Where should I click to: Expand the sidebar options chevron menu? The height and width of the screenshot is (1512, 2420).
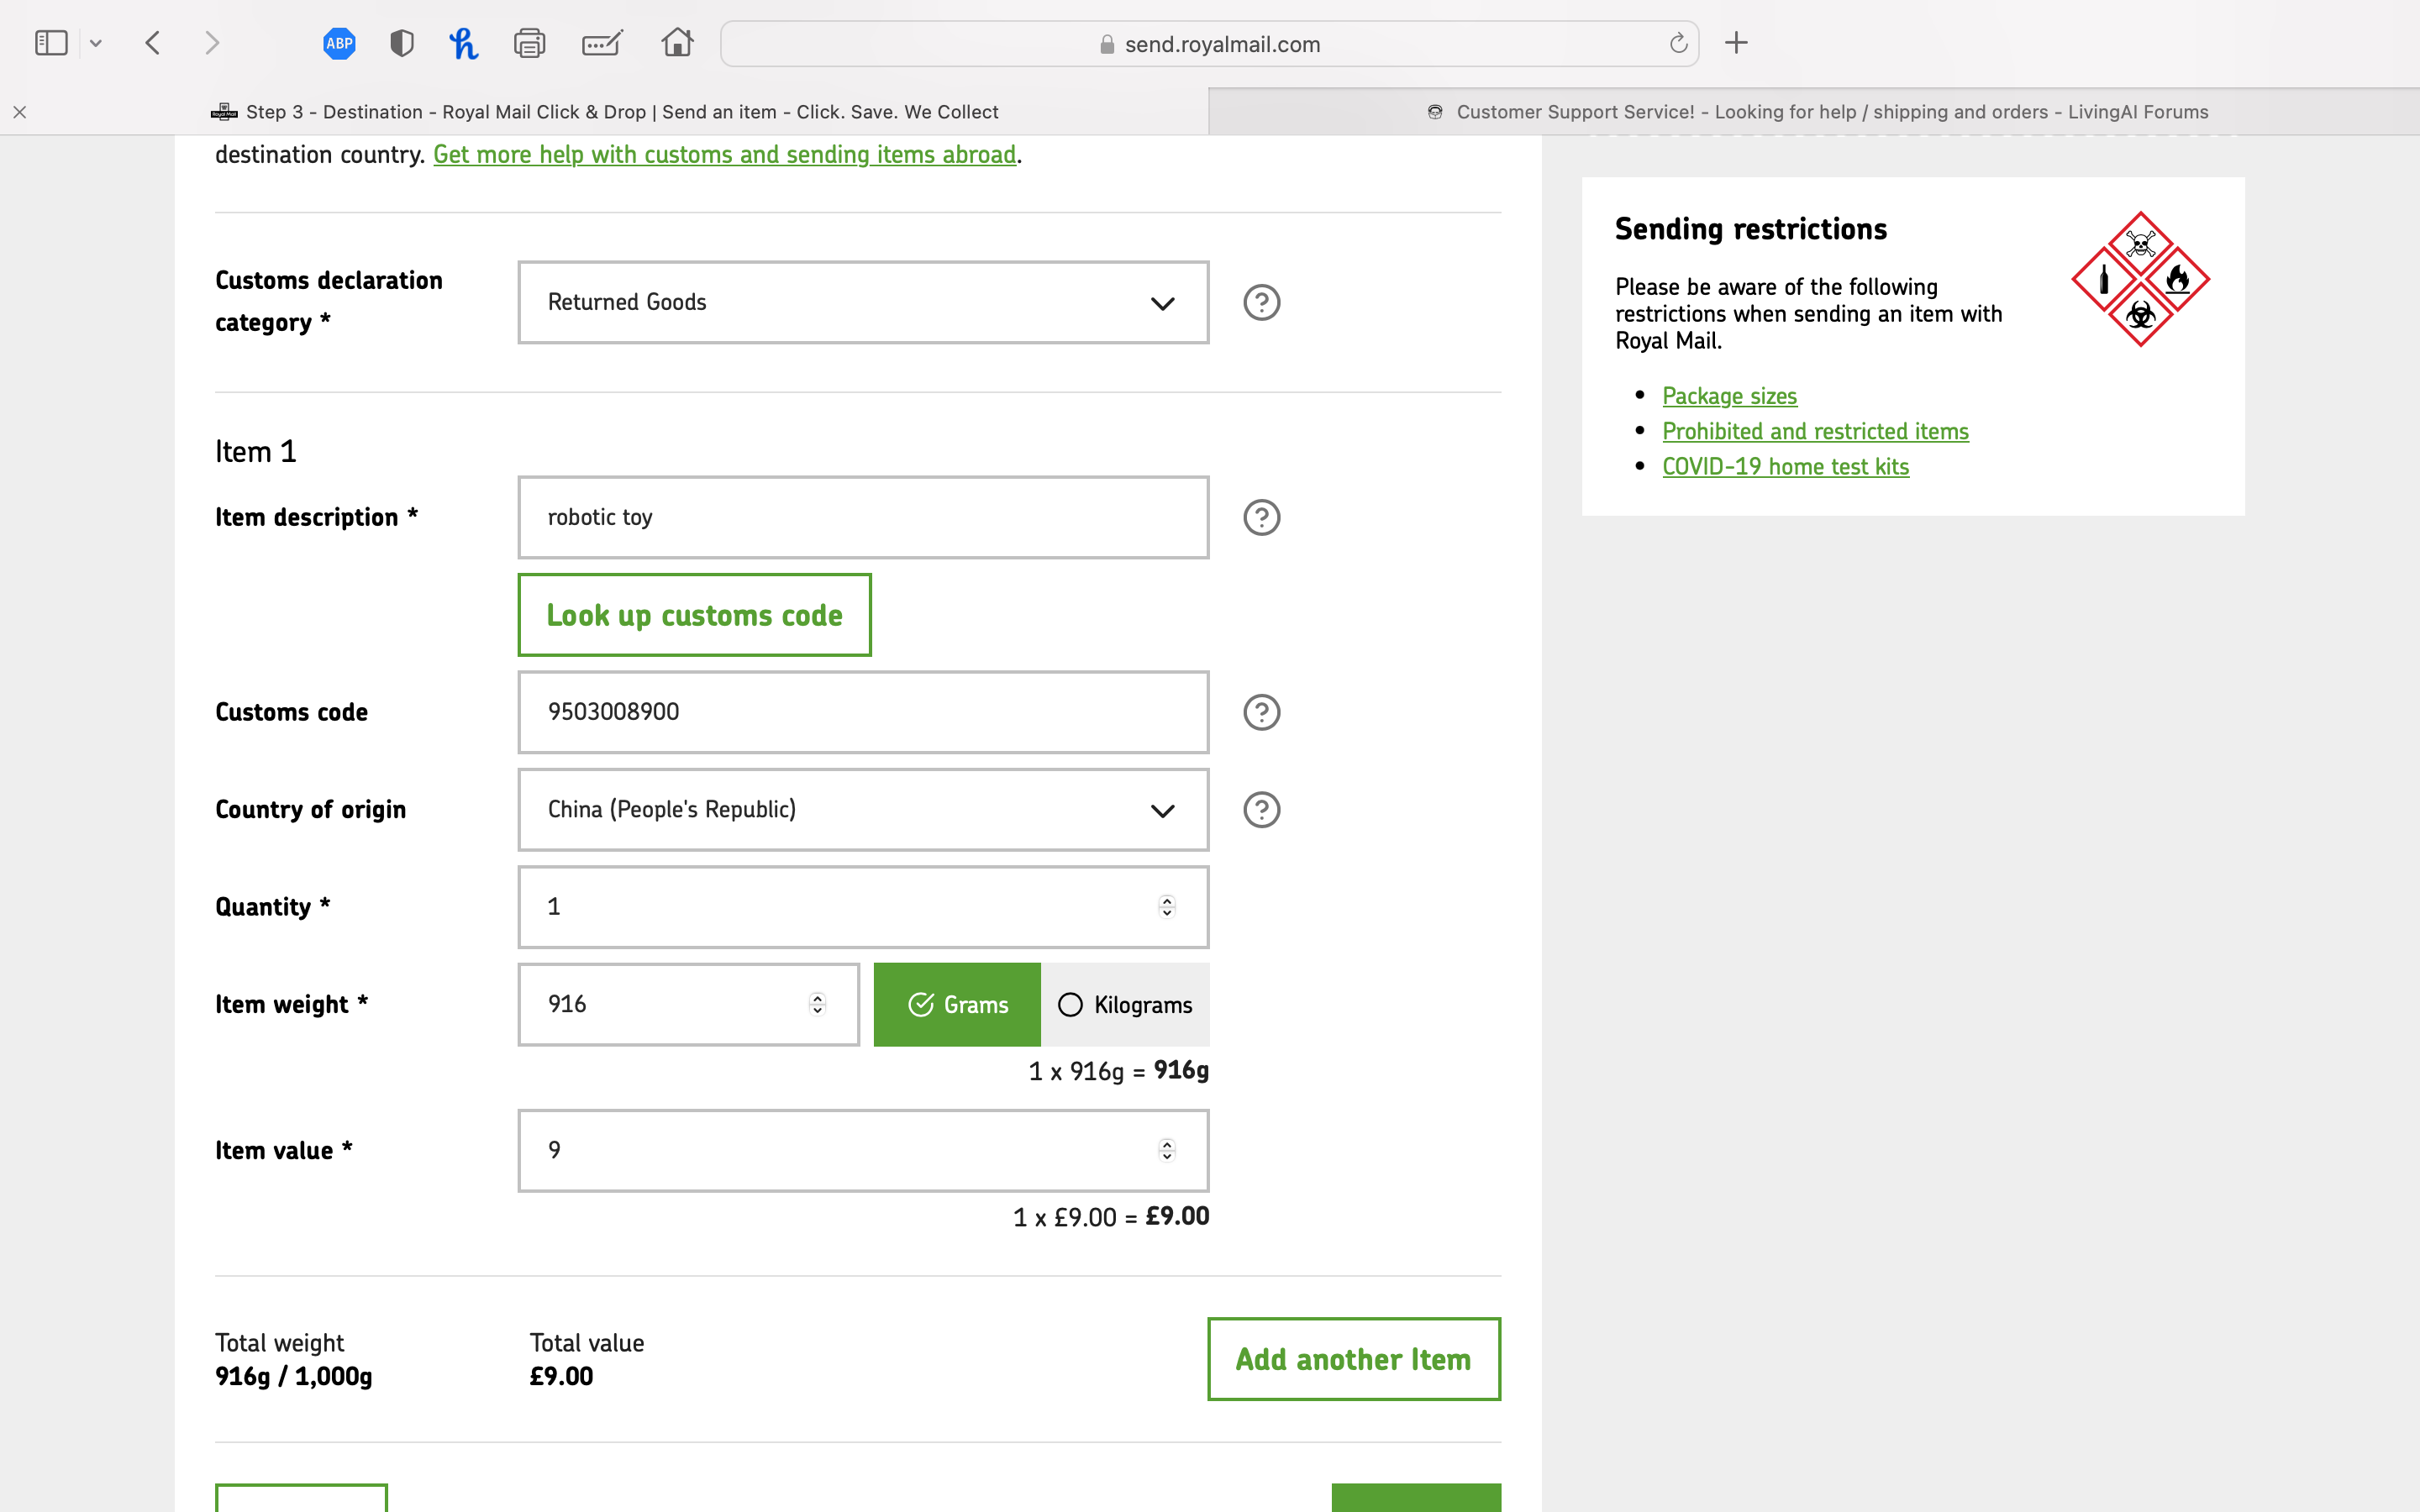(96, 43)
